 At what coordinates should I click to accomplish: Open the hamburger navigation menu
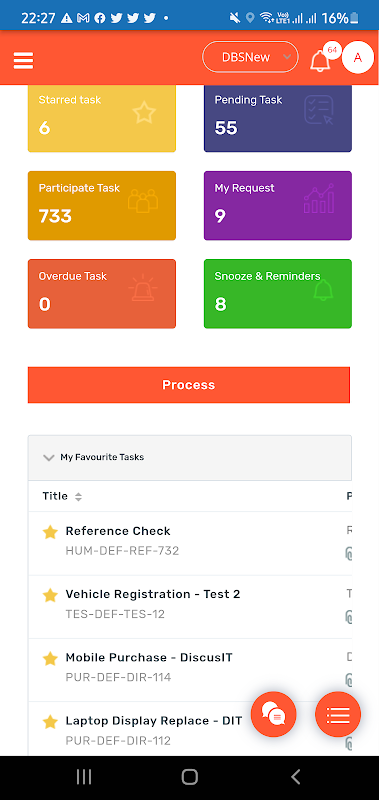pos(23,61)
